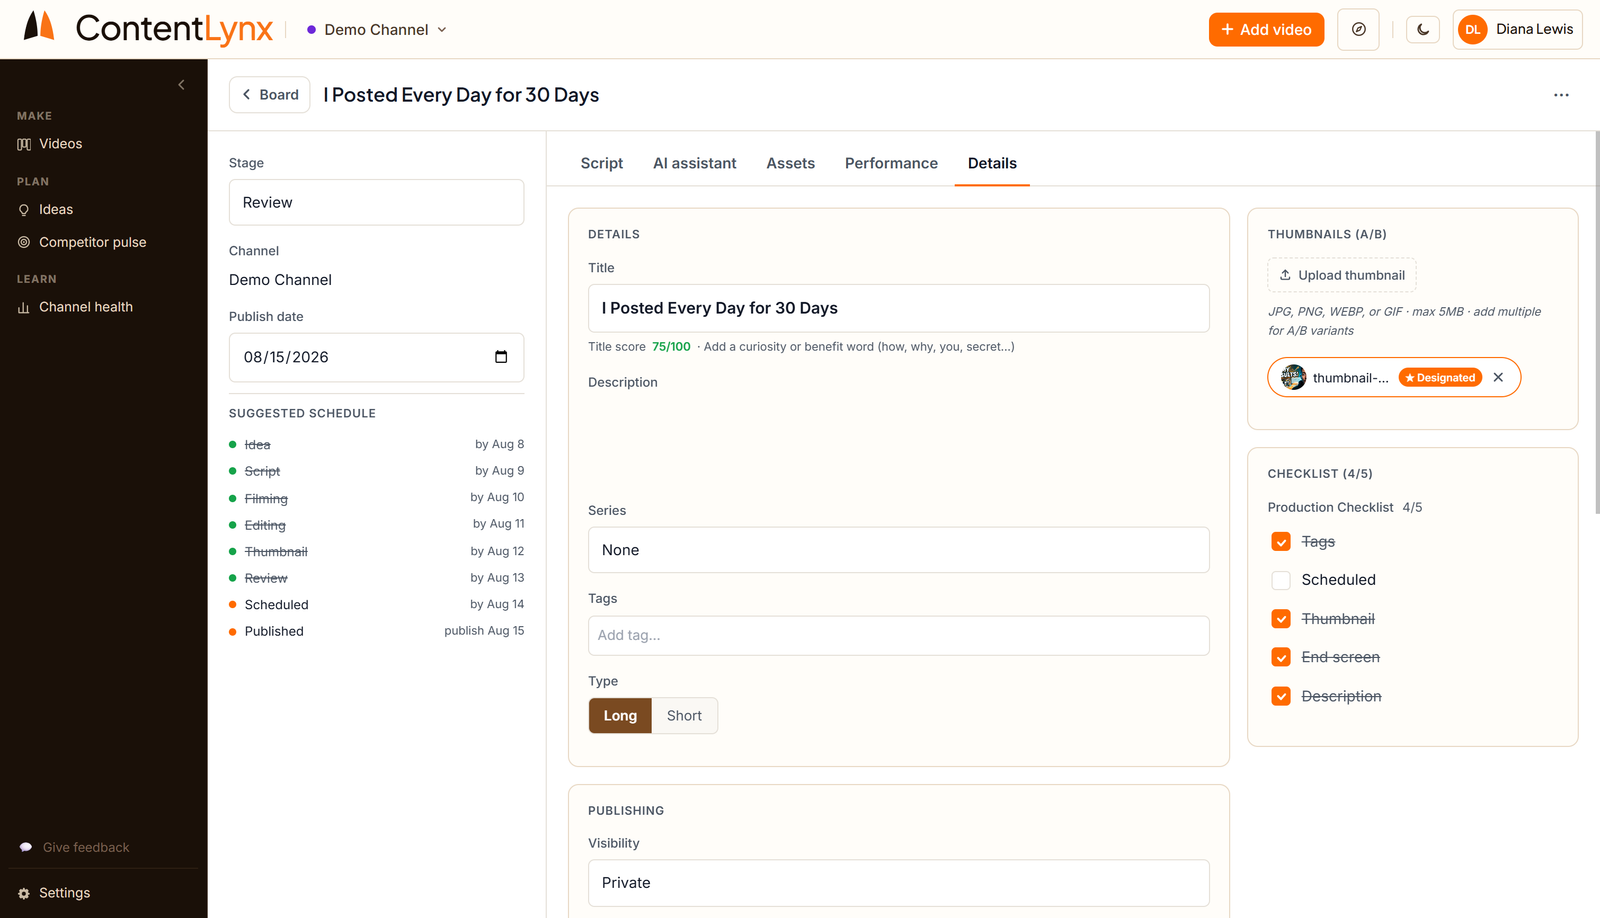The width and height of the screenshot is (1600, 918).
Task: Click the ContentLynx logo icon
Action: click(x=39, y=27)
